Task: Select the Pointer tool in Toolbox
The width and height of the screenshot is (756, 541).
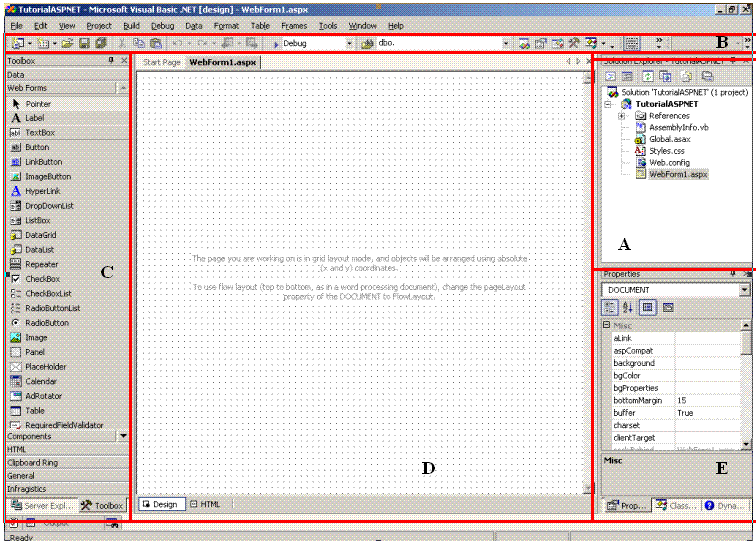Action: tap(68, 104)
